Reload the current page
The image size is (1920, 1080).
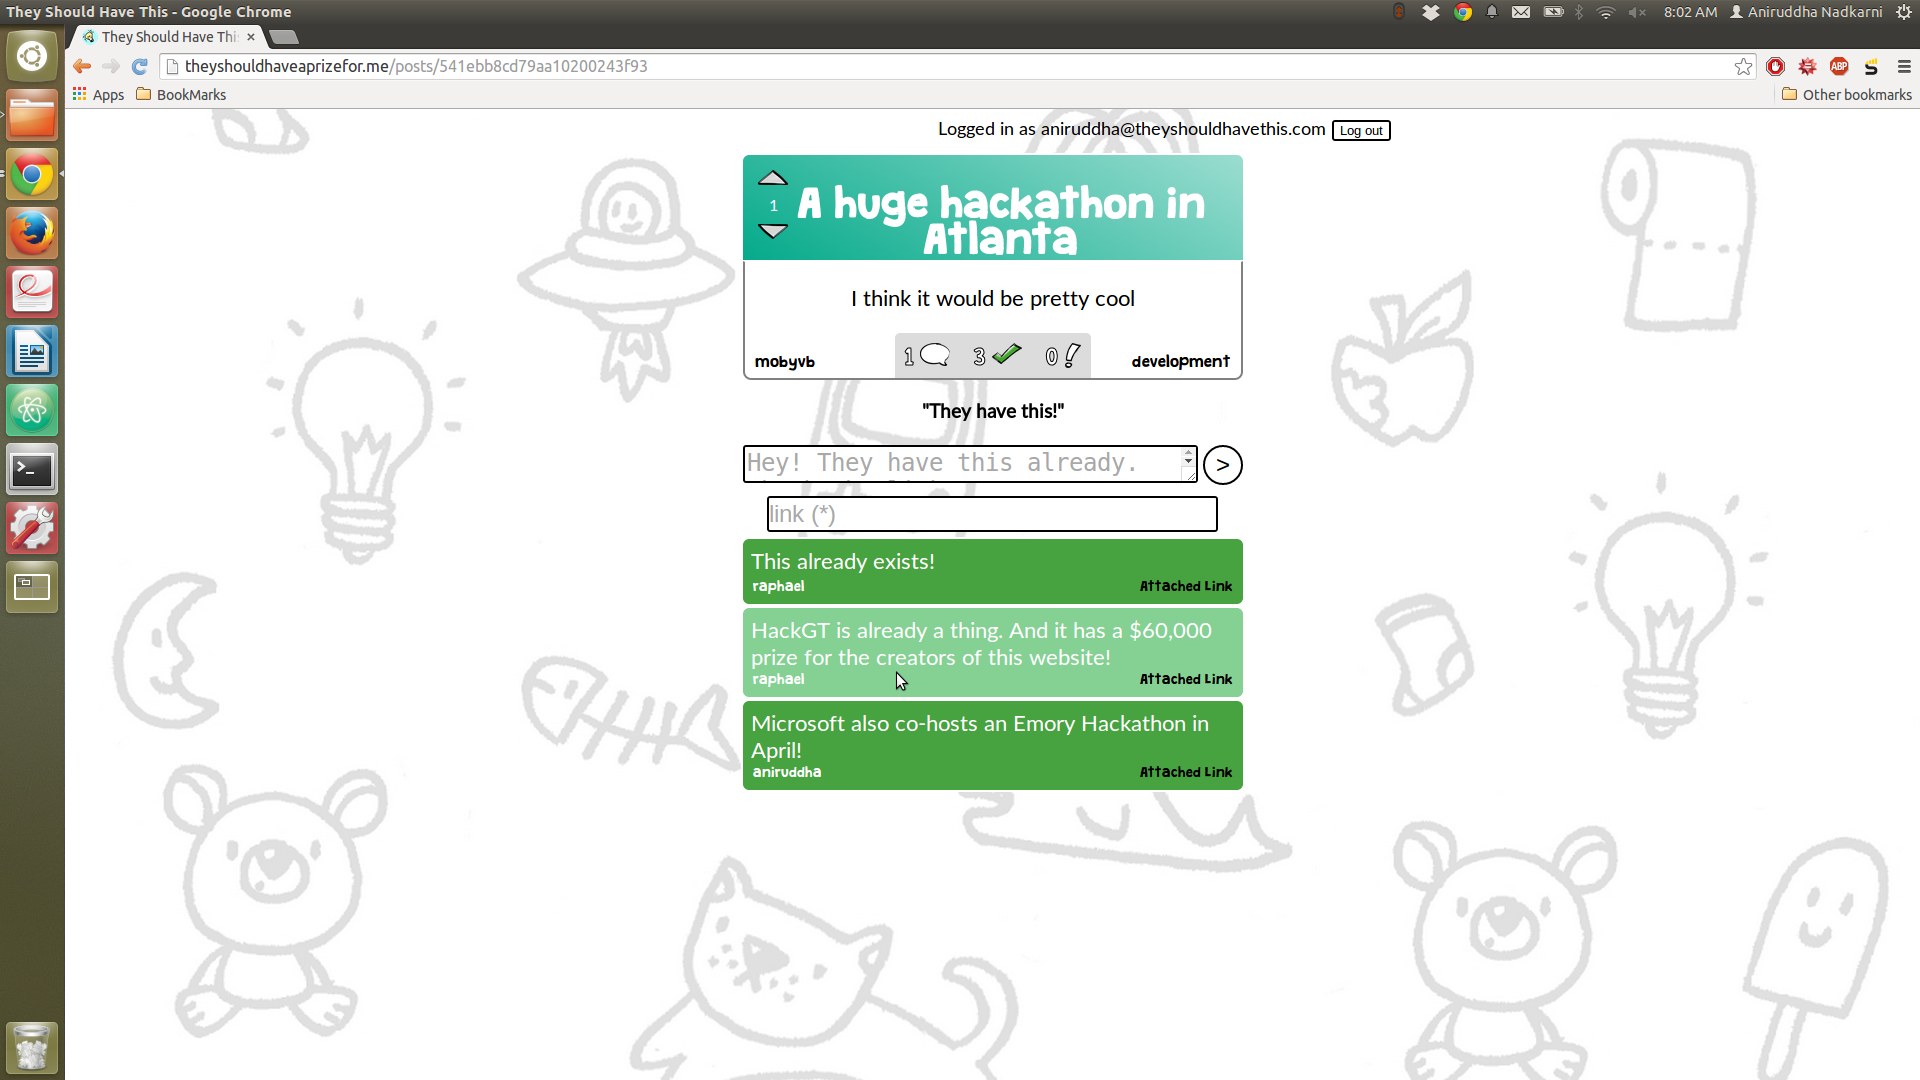point(140,66)
